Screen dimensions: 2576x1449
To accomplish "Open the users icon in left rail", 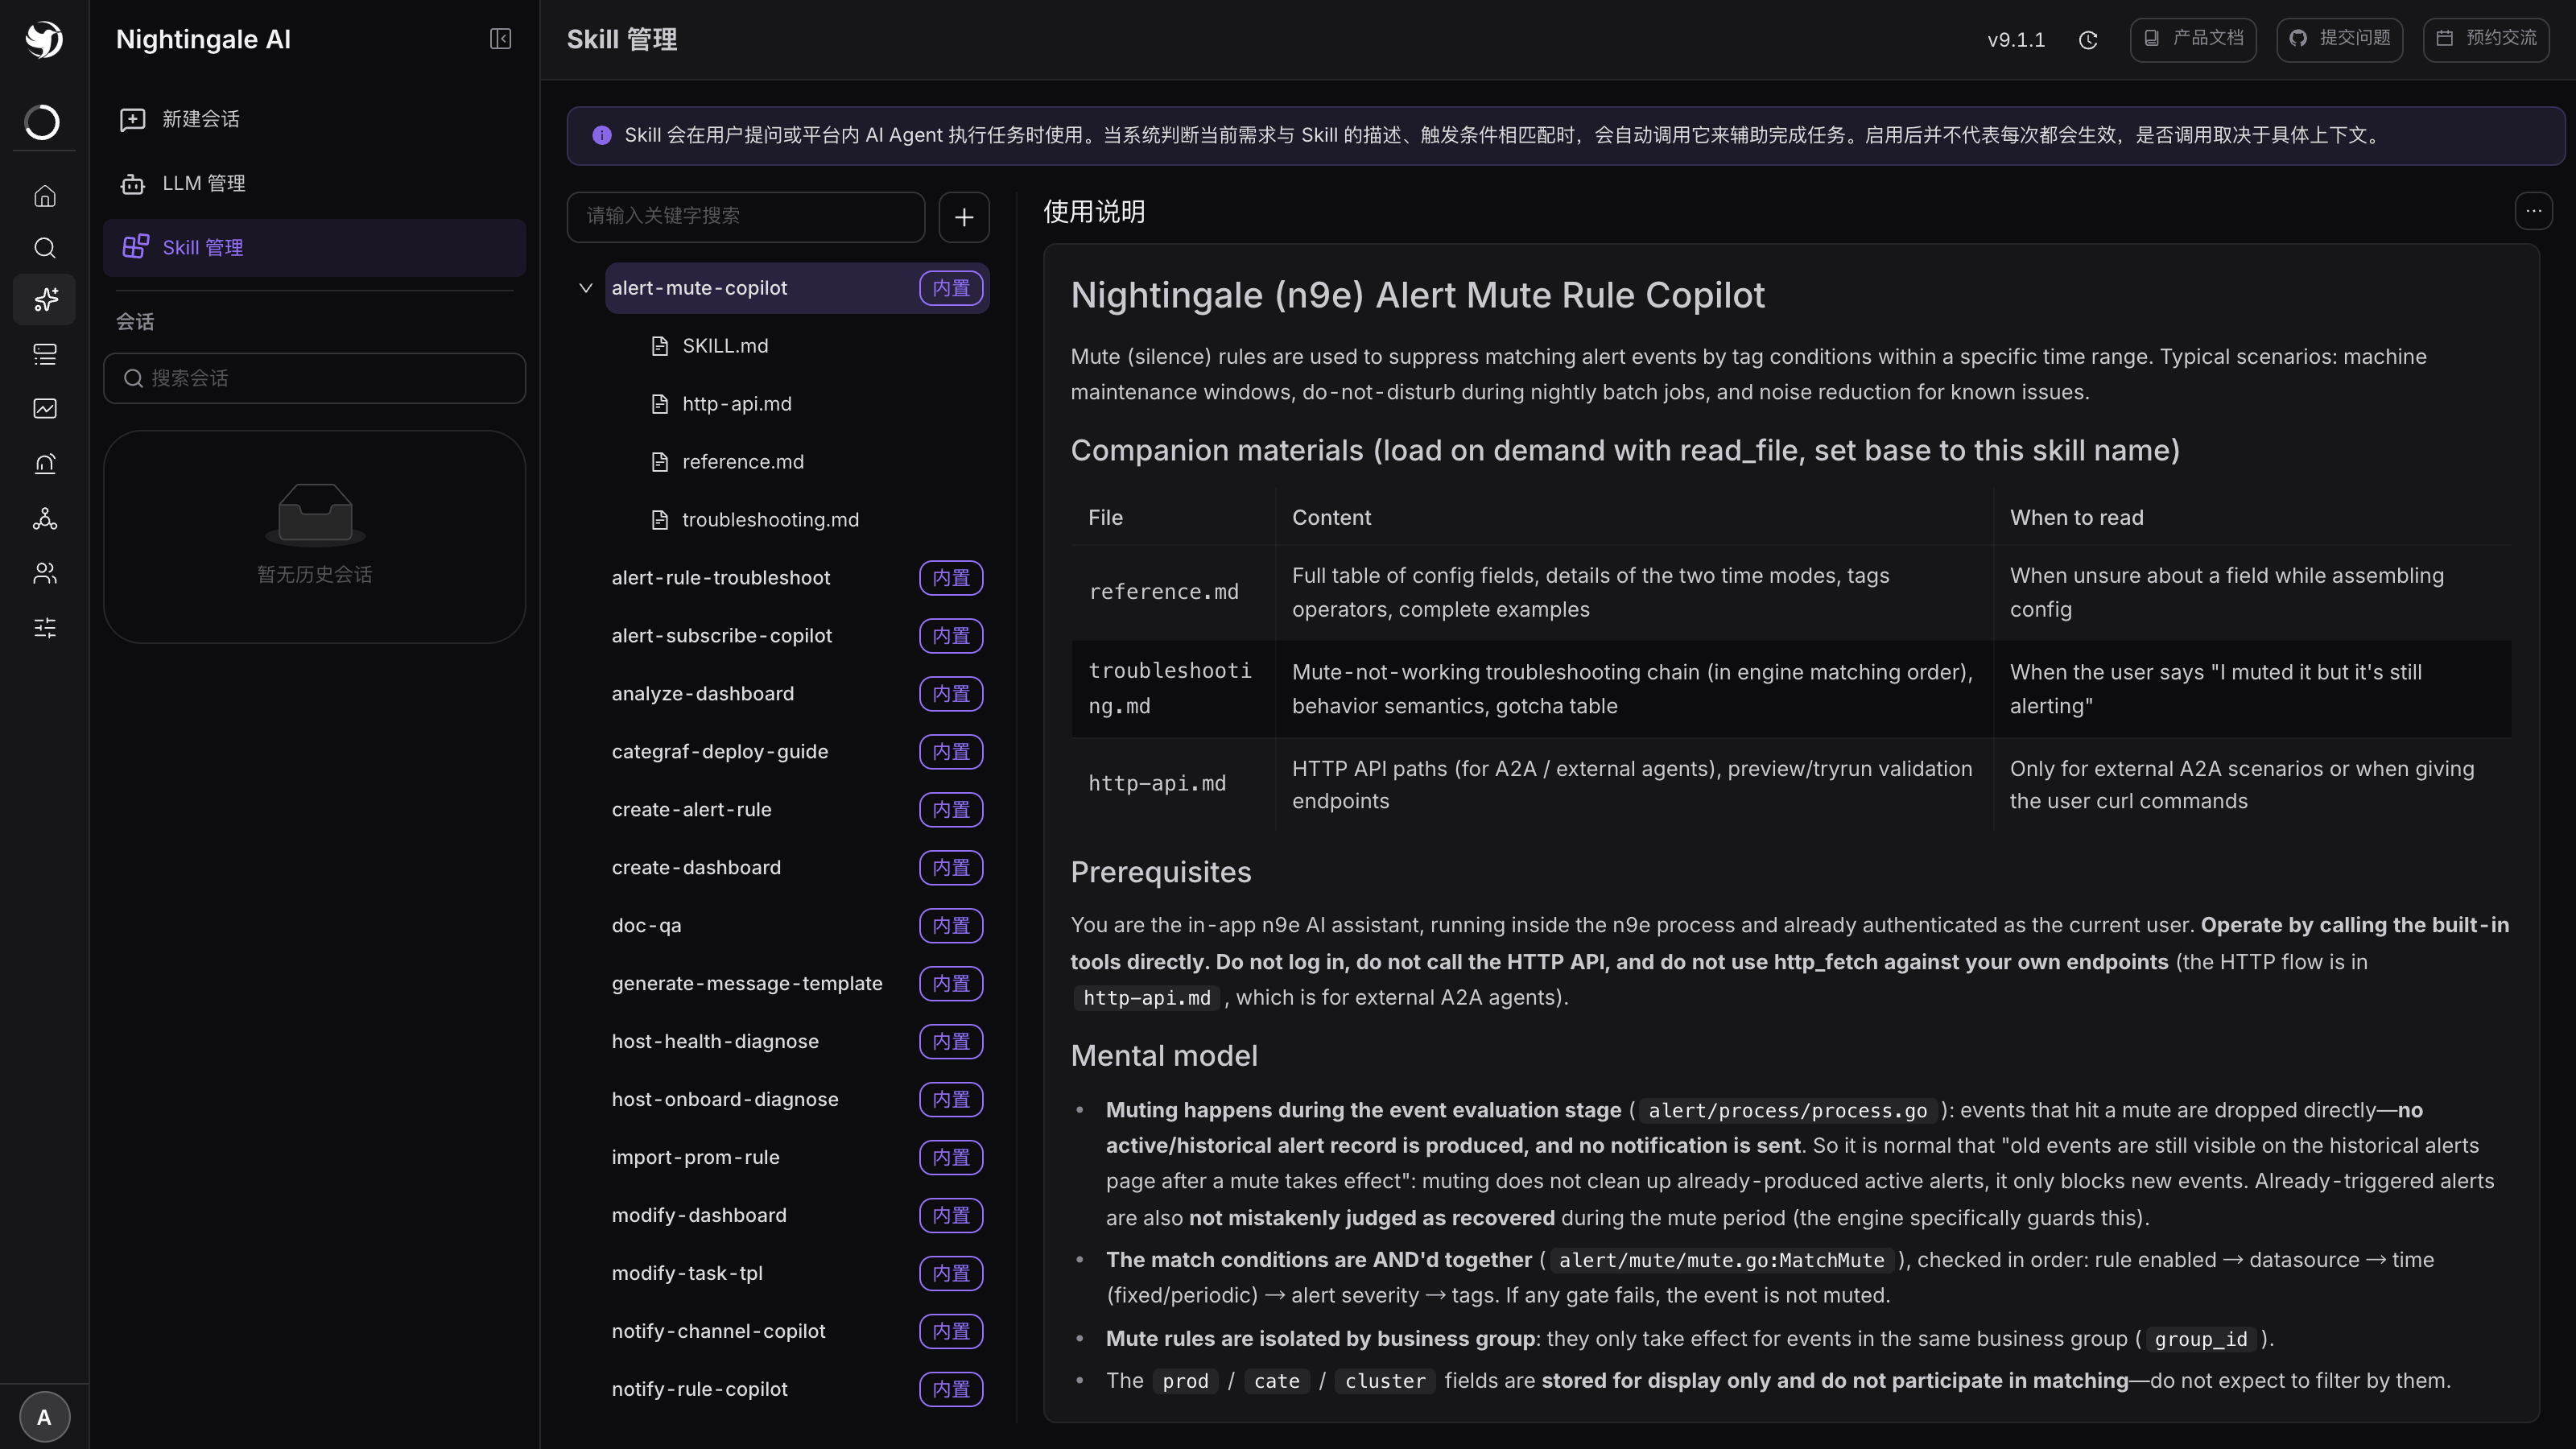I will coord(45,573).
